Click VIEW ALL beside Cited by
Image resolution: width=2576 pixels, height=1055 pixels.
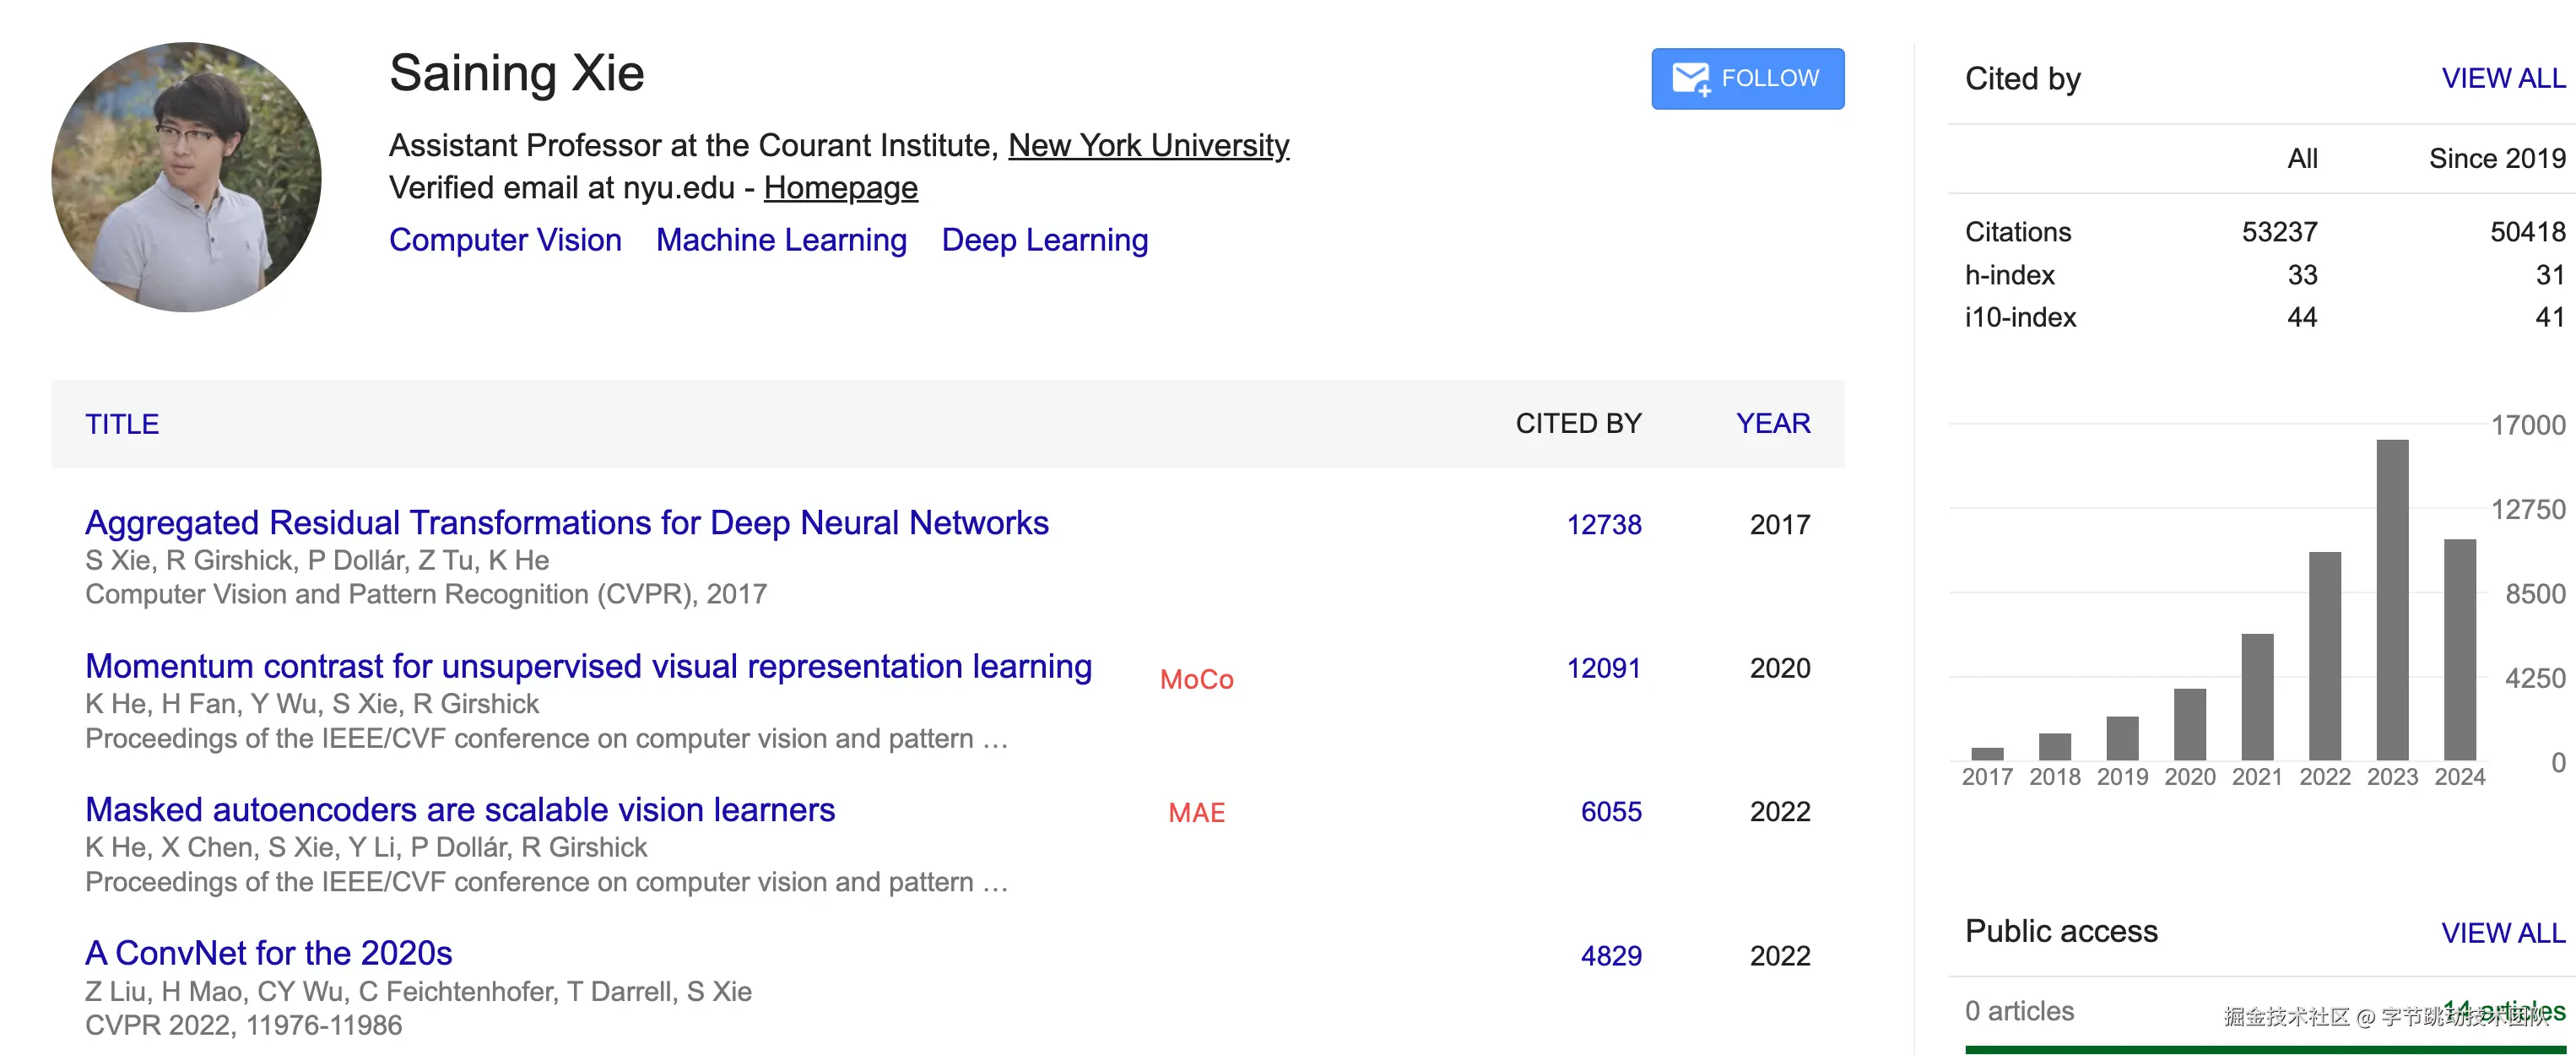tap(2502, 79)
